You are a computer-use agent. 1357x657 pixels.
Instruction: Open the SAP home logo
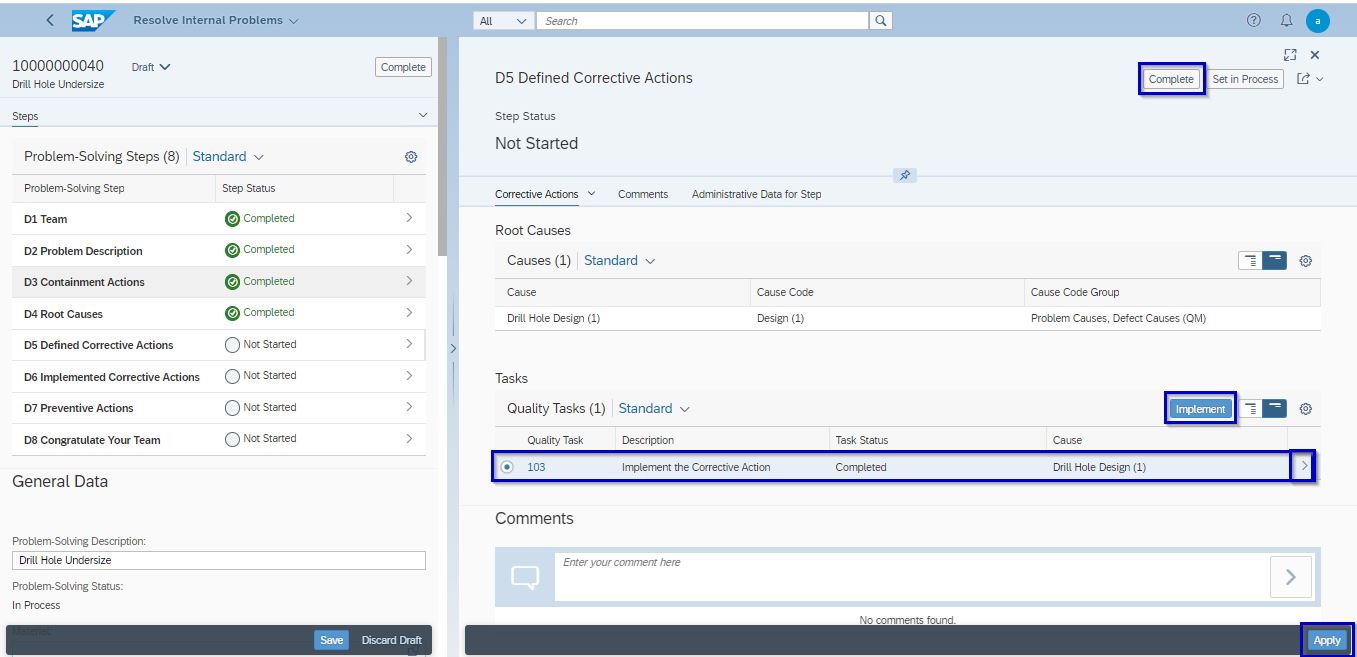click(91, 19)
